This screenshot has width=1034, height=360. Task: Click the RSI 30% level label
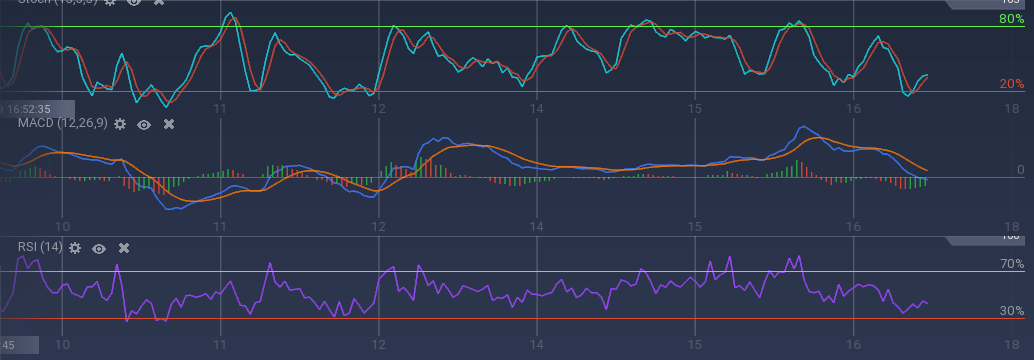pyautogui.click(x=1012, y=311)
